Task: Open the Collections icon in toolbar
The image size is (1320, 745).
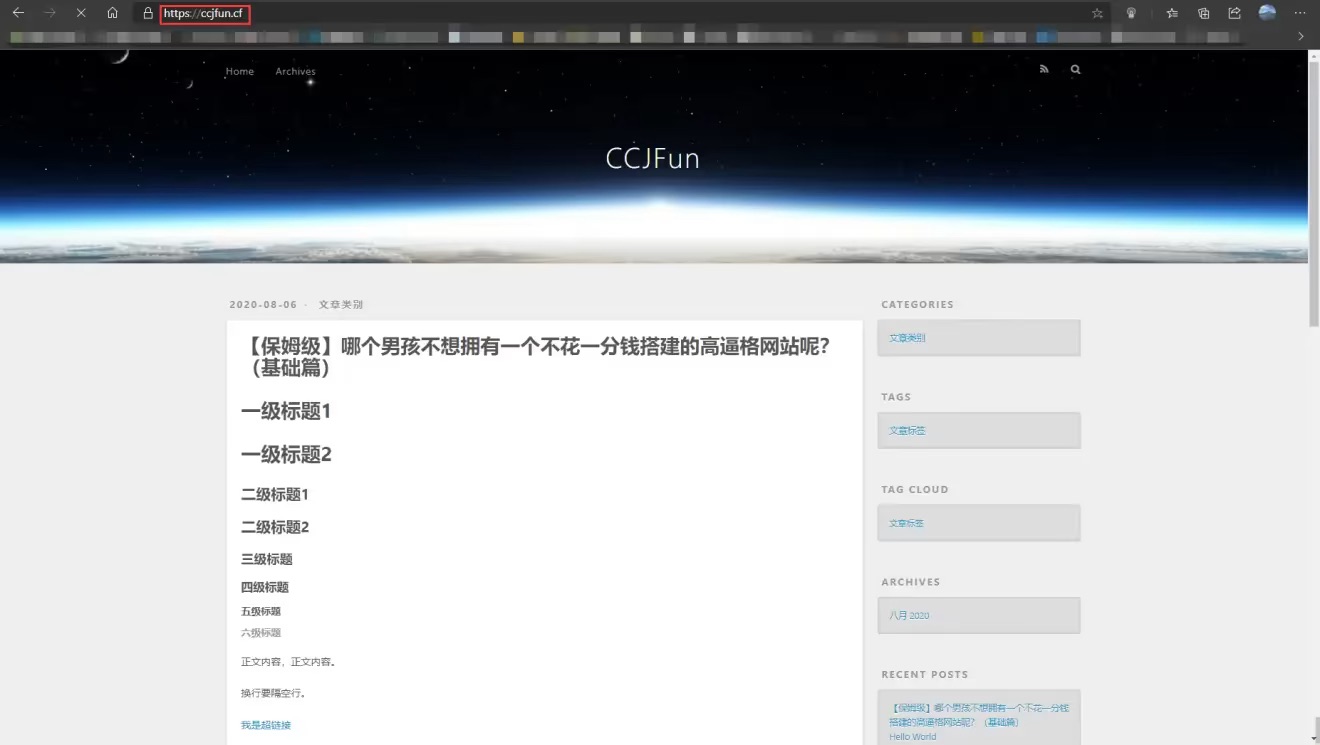Action: [1204, 13]
